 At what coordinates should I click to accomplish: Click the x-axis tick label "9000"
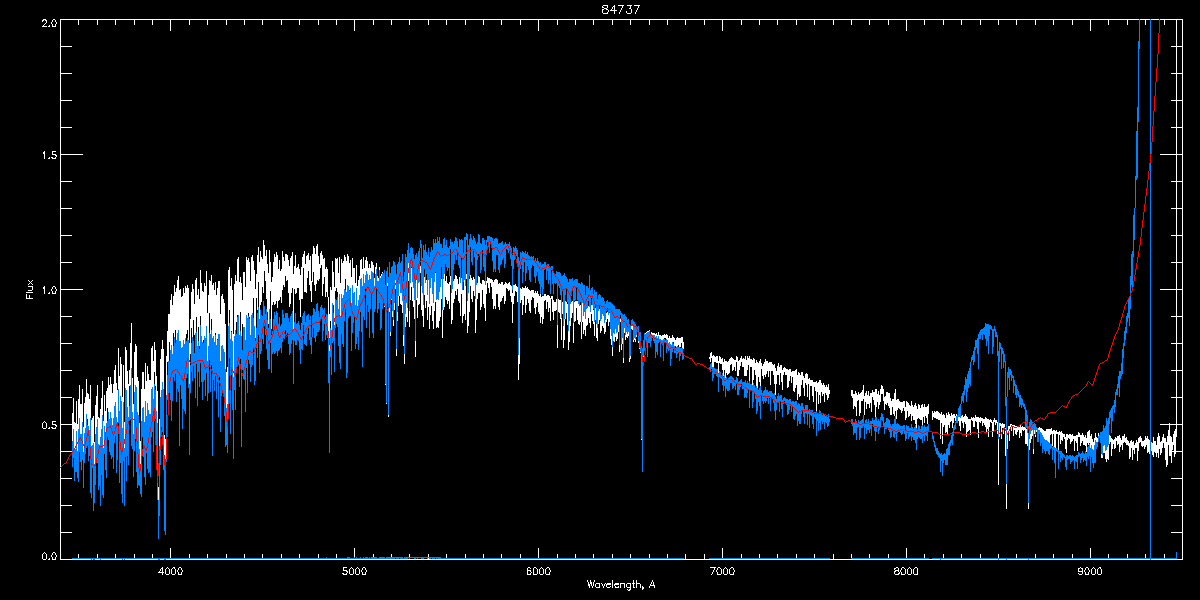[1090, 572]
